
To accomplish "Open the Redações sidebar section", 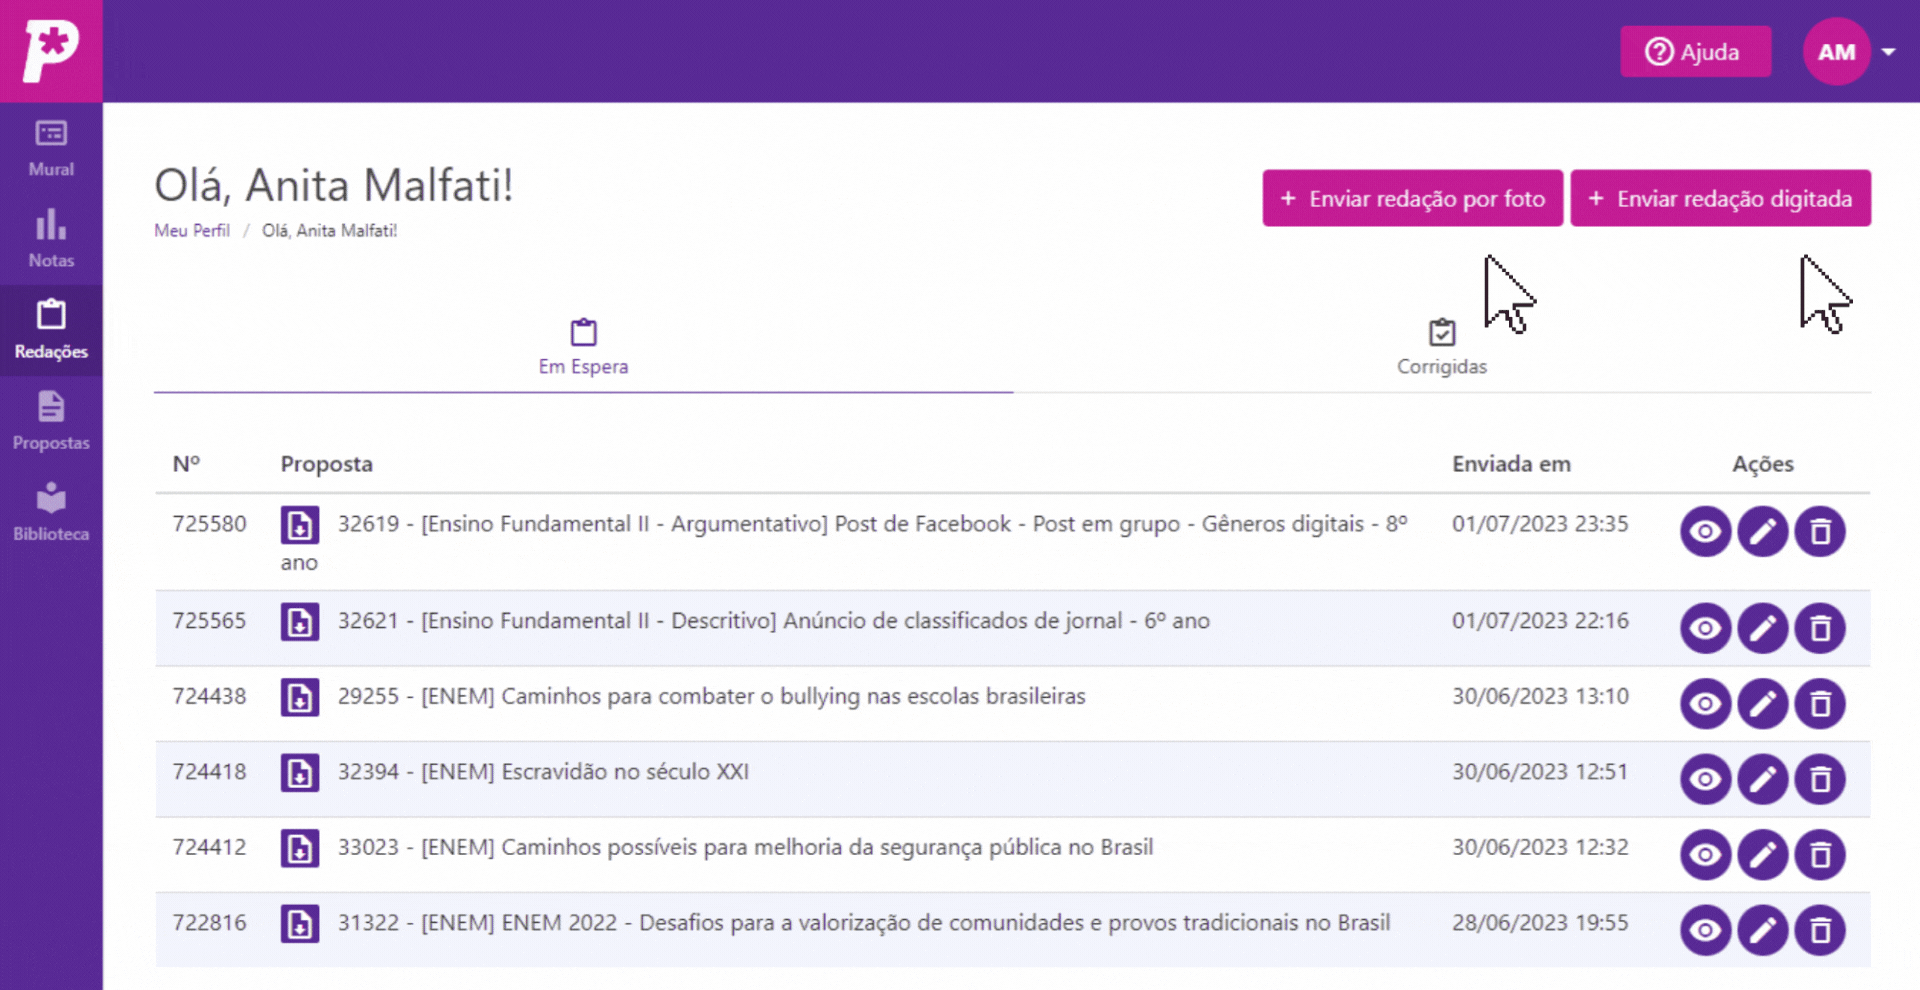I will pos(51,330).
